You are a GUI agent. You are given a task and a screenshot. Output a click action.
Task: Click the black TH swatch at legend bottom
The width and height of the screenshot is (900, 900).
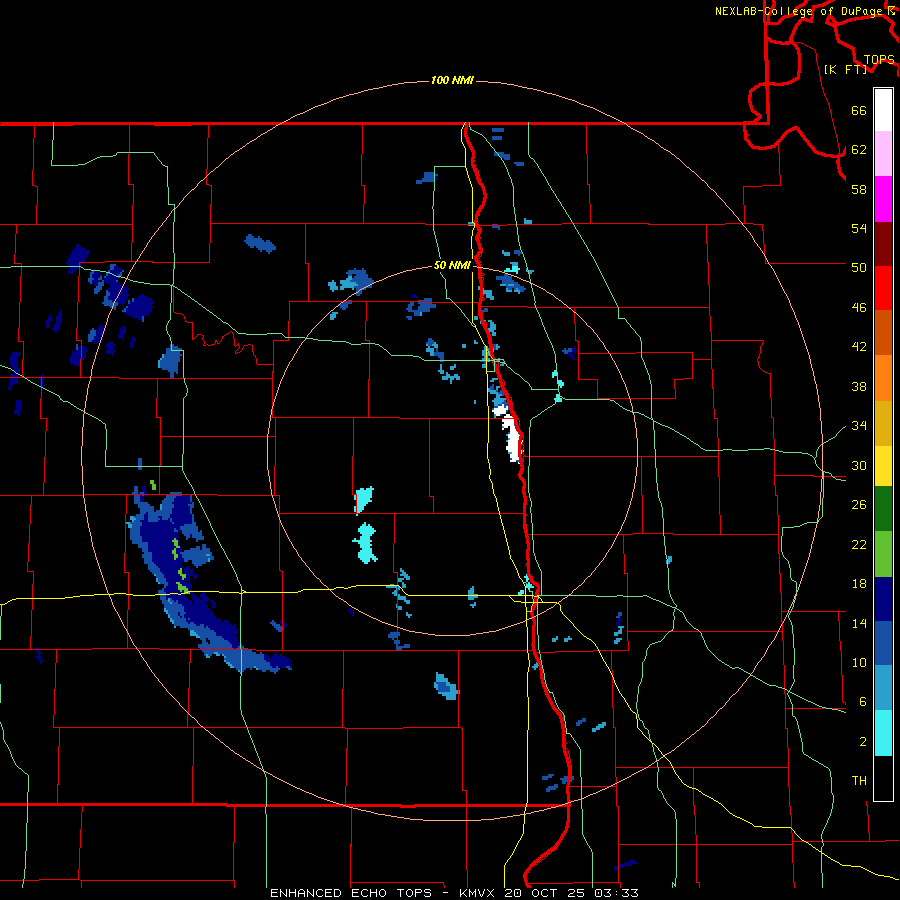(883, 778)
